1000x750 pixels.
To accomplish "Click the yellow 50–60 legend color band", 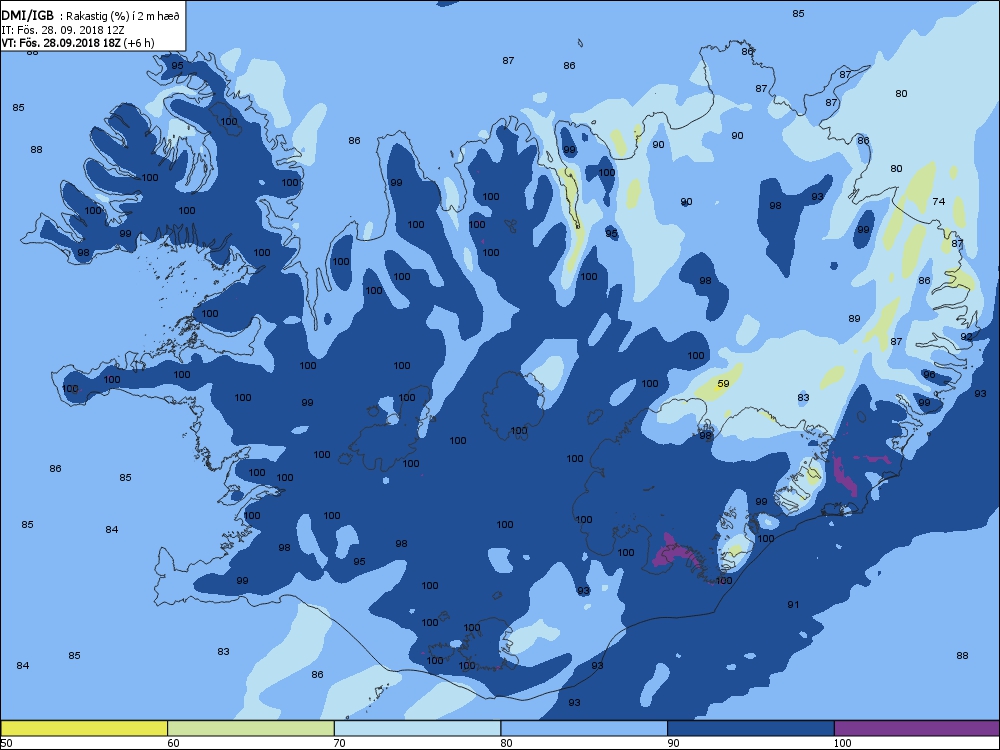I will click(84, 728).
